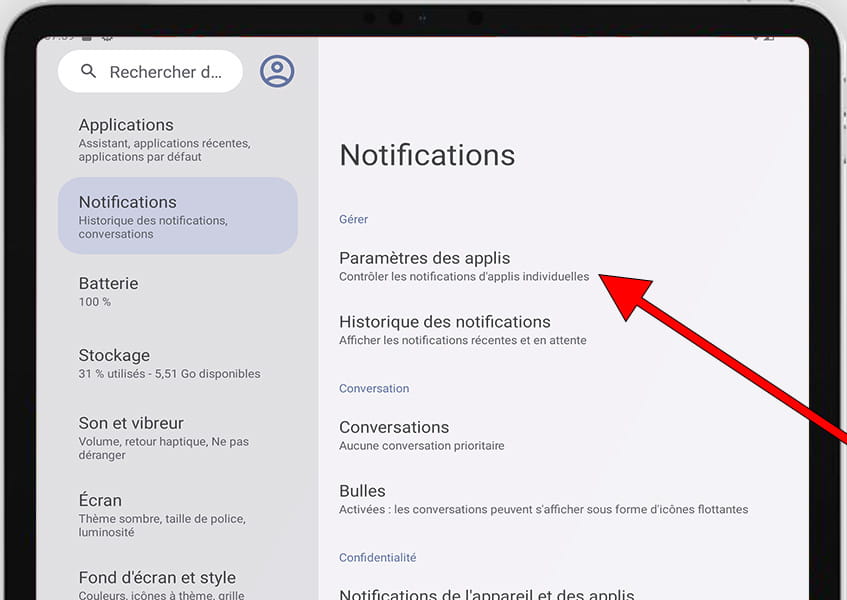Select the Notifications category in sidebar

(178, 216)
